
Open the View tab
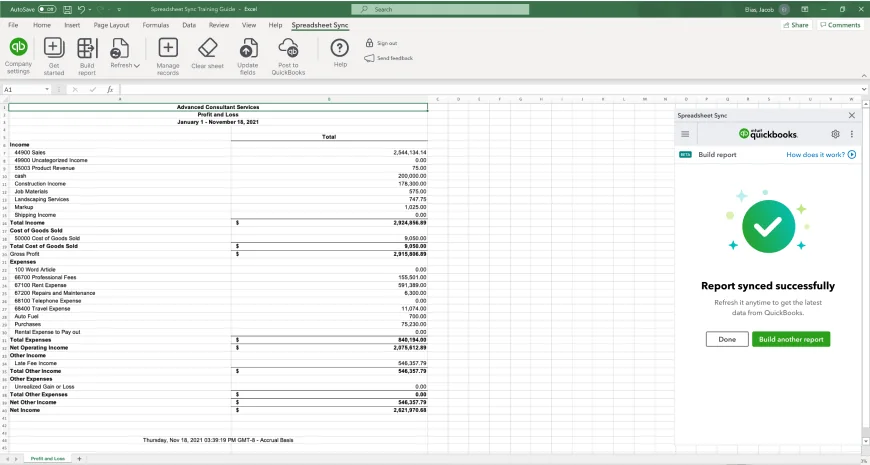pyautogui.click(x=249, y=25)
